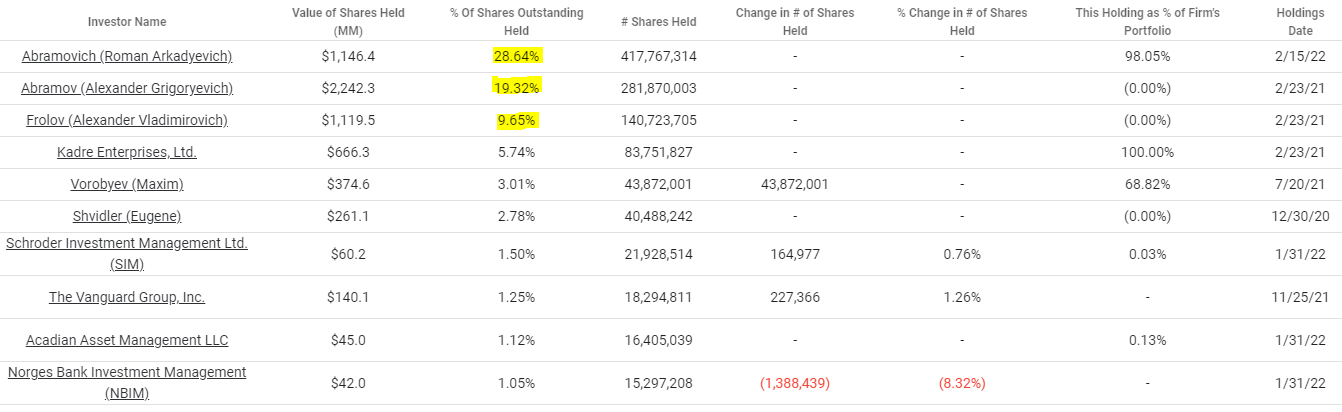Click % Of Shares Outstanding Held header
Viewport: 1342px width, 412px height.
[x=517, y=22]
